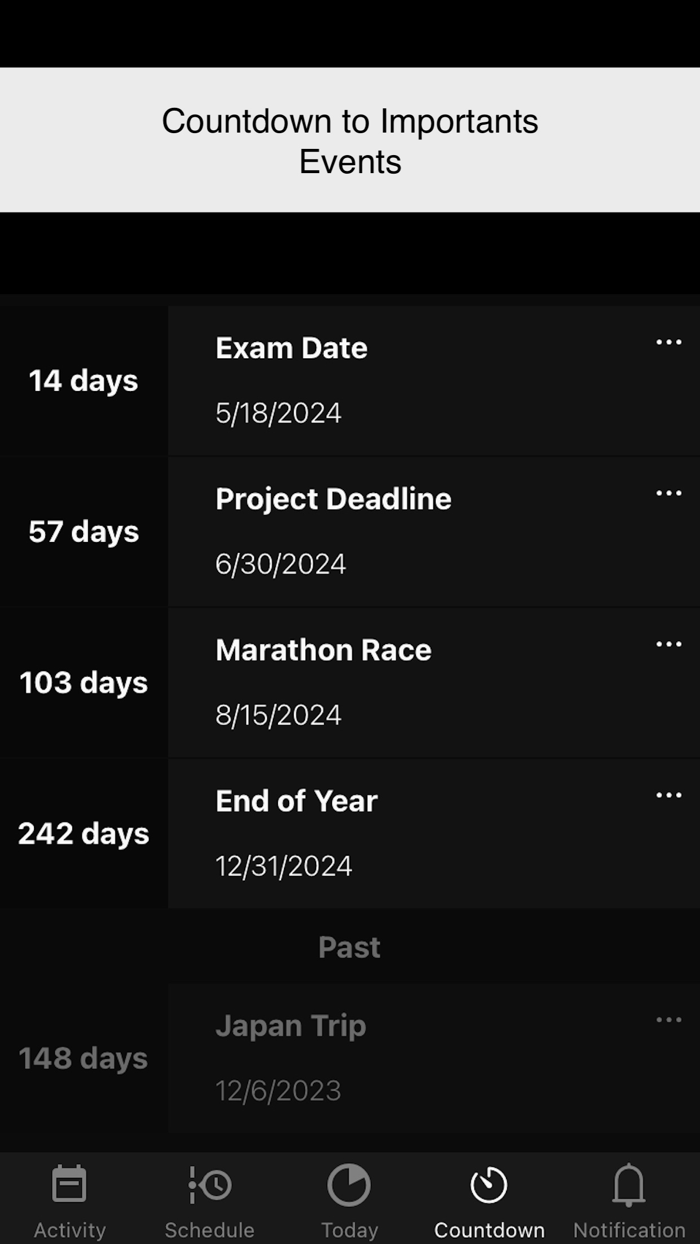Screen dimensions: 700x1244
Task: Open the ellipsis menu for Japan Trip
Action: pos(668,1020)
